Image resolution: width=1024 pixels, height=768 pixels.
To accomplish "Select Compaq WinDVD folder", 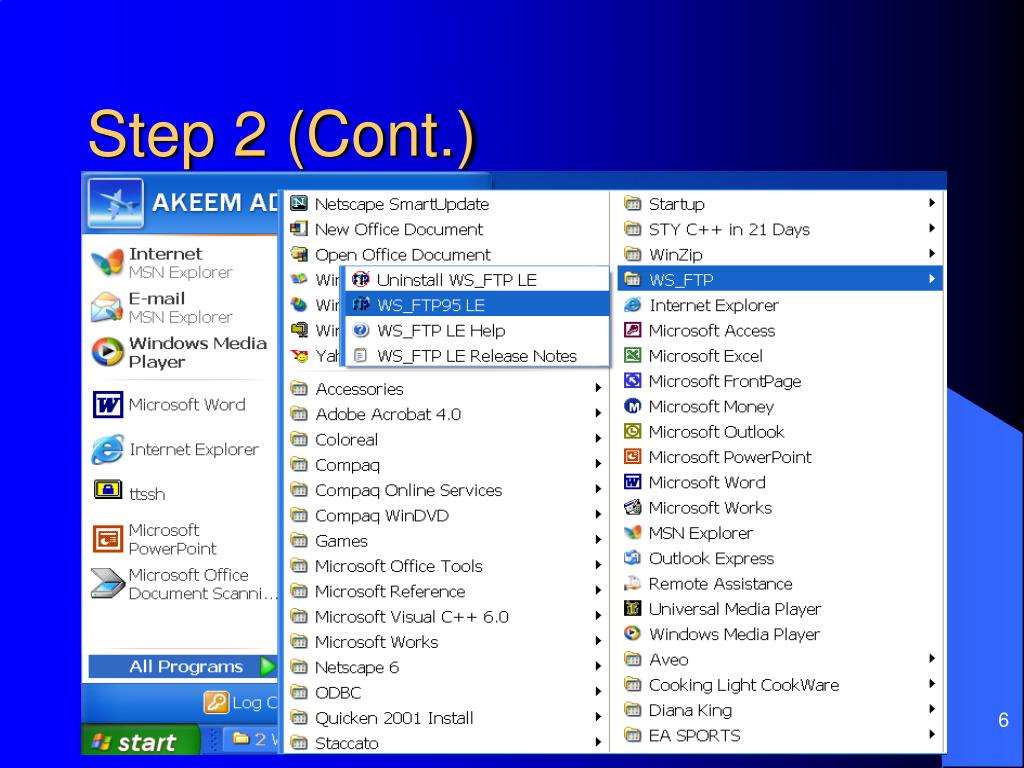I will pos(445,515).
